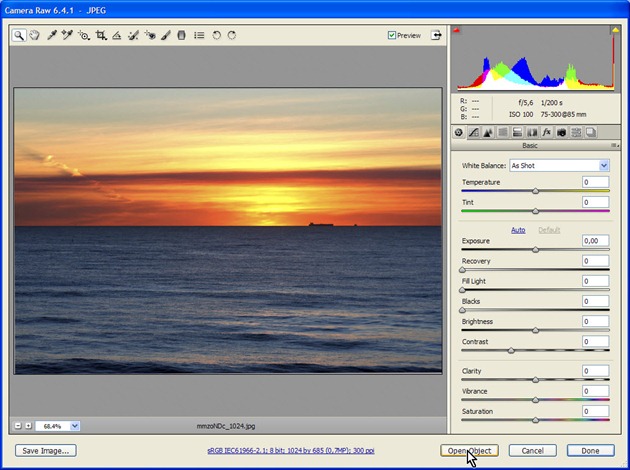Disable the Preview checkbox
630x470 pixels.
[392, 35]
